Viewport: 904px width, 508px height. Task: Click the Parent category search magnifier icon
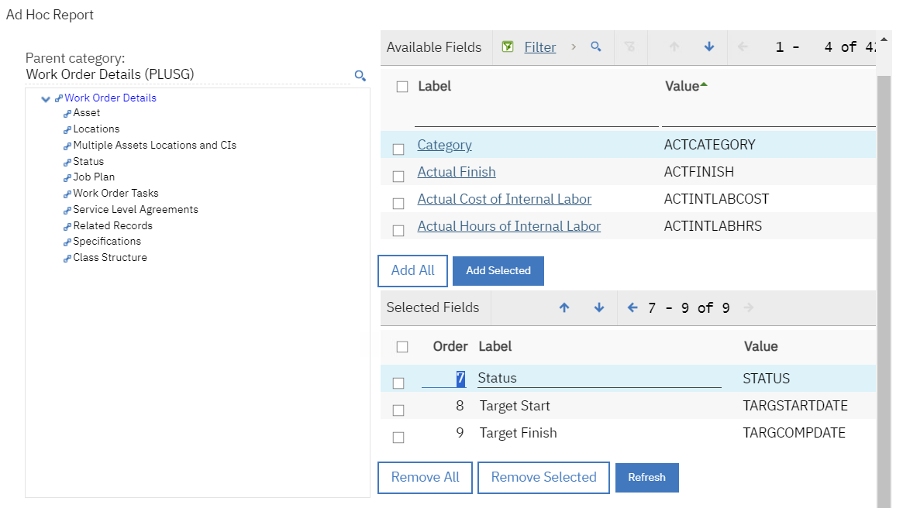point(360,75)
